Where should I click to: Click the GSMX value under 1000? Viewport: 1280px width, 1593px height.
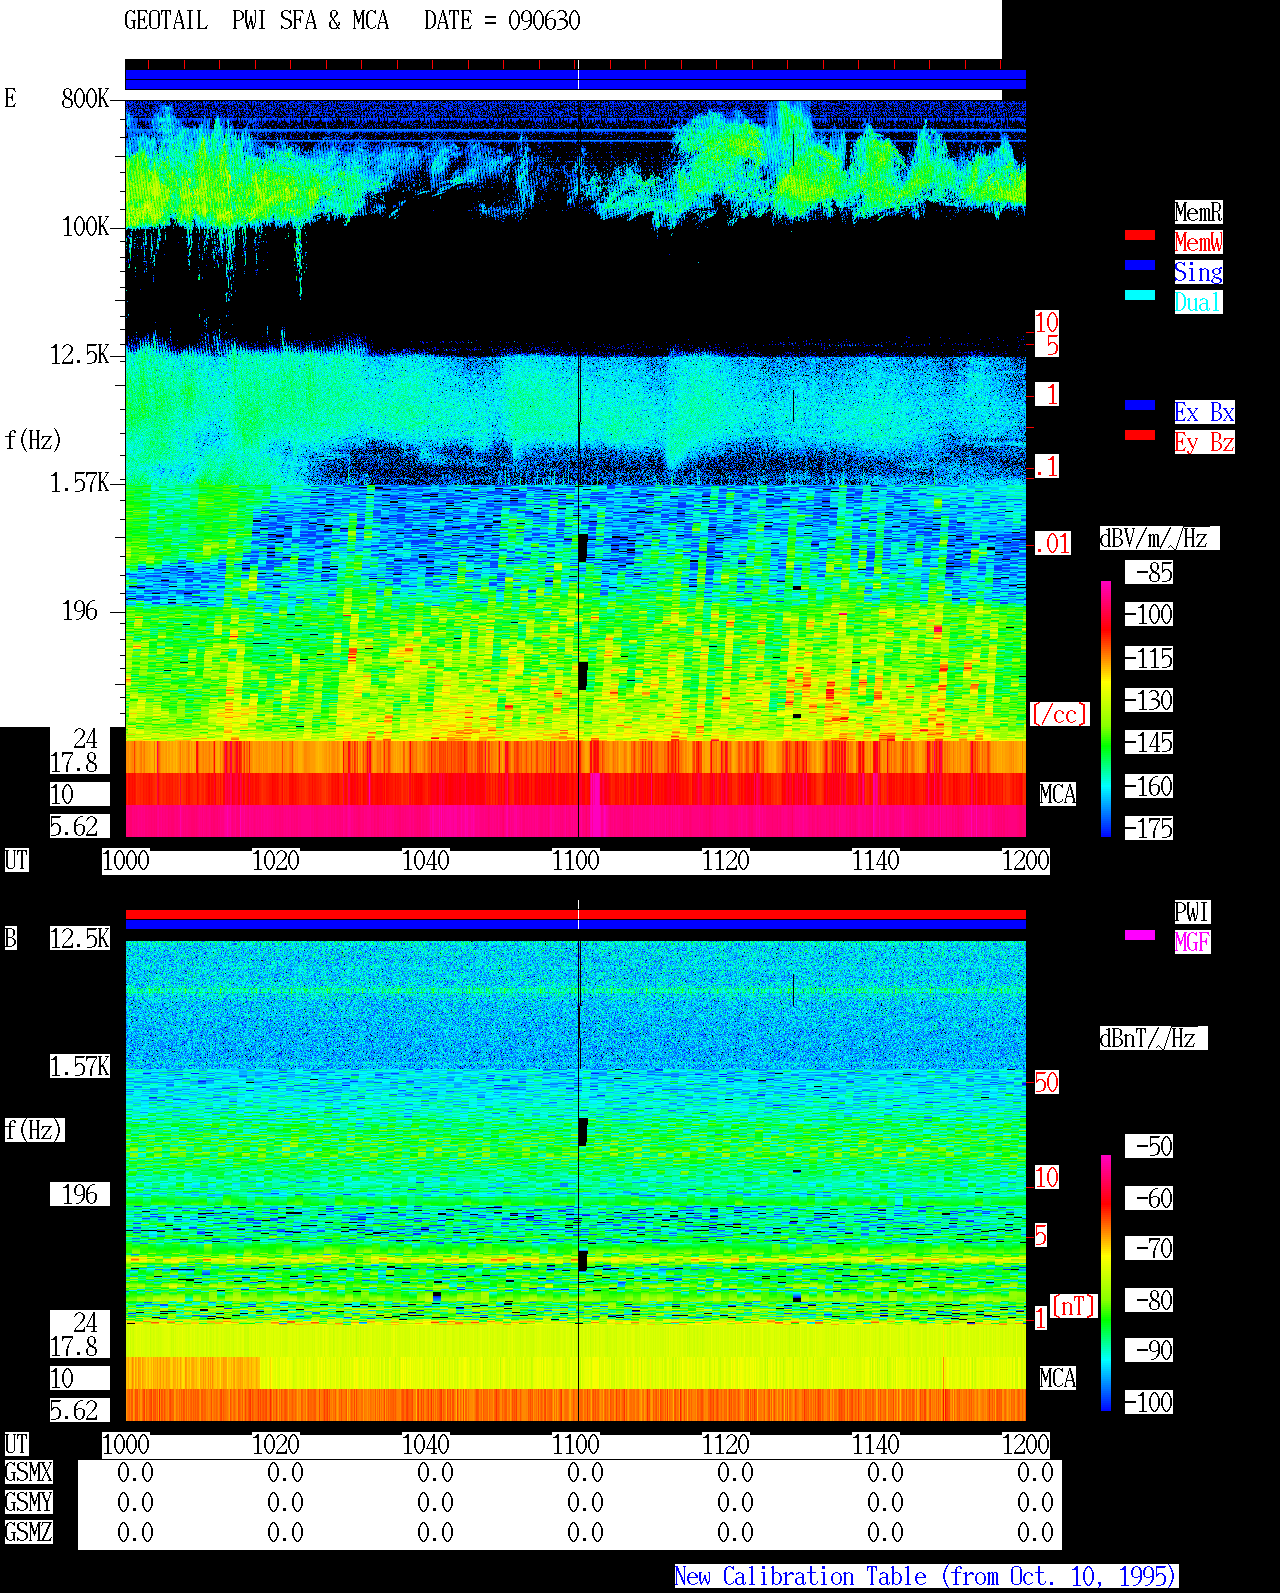(x=135, y=1472)
